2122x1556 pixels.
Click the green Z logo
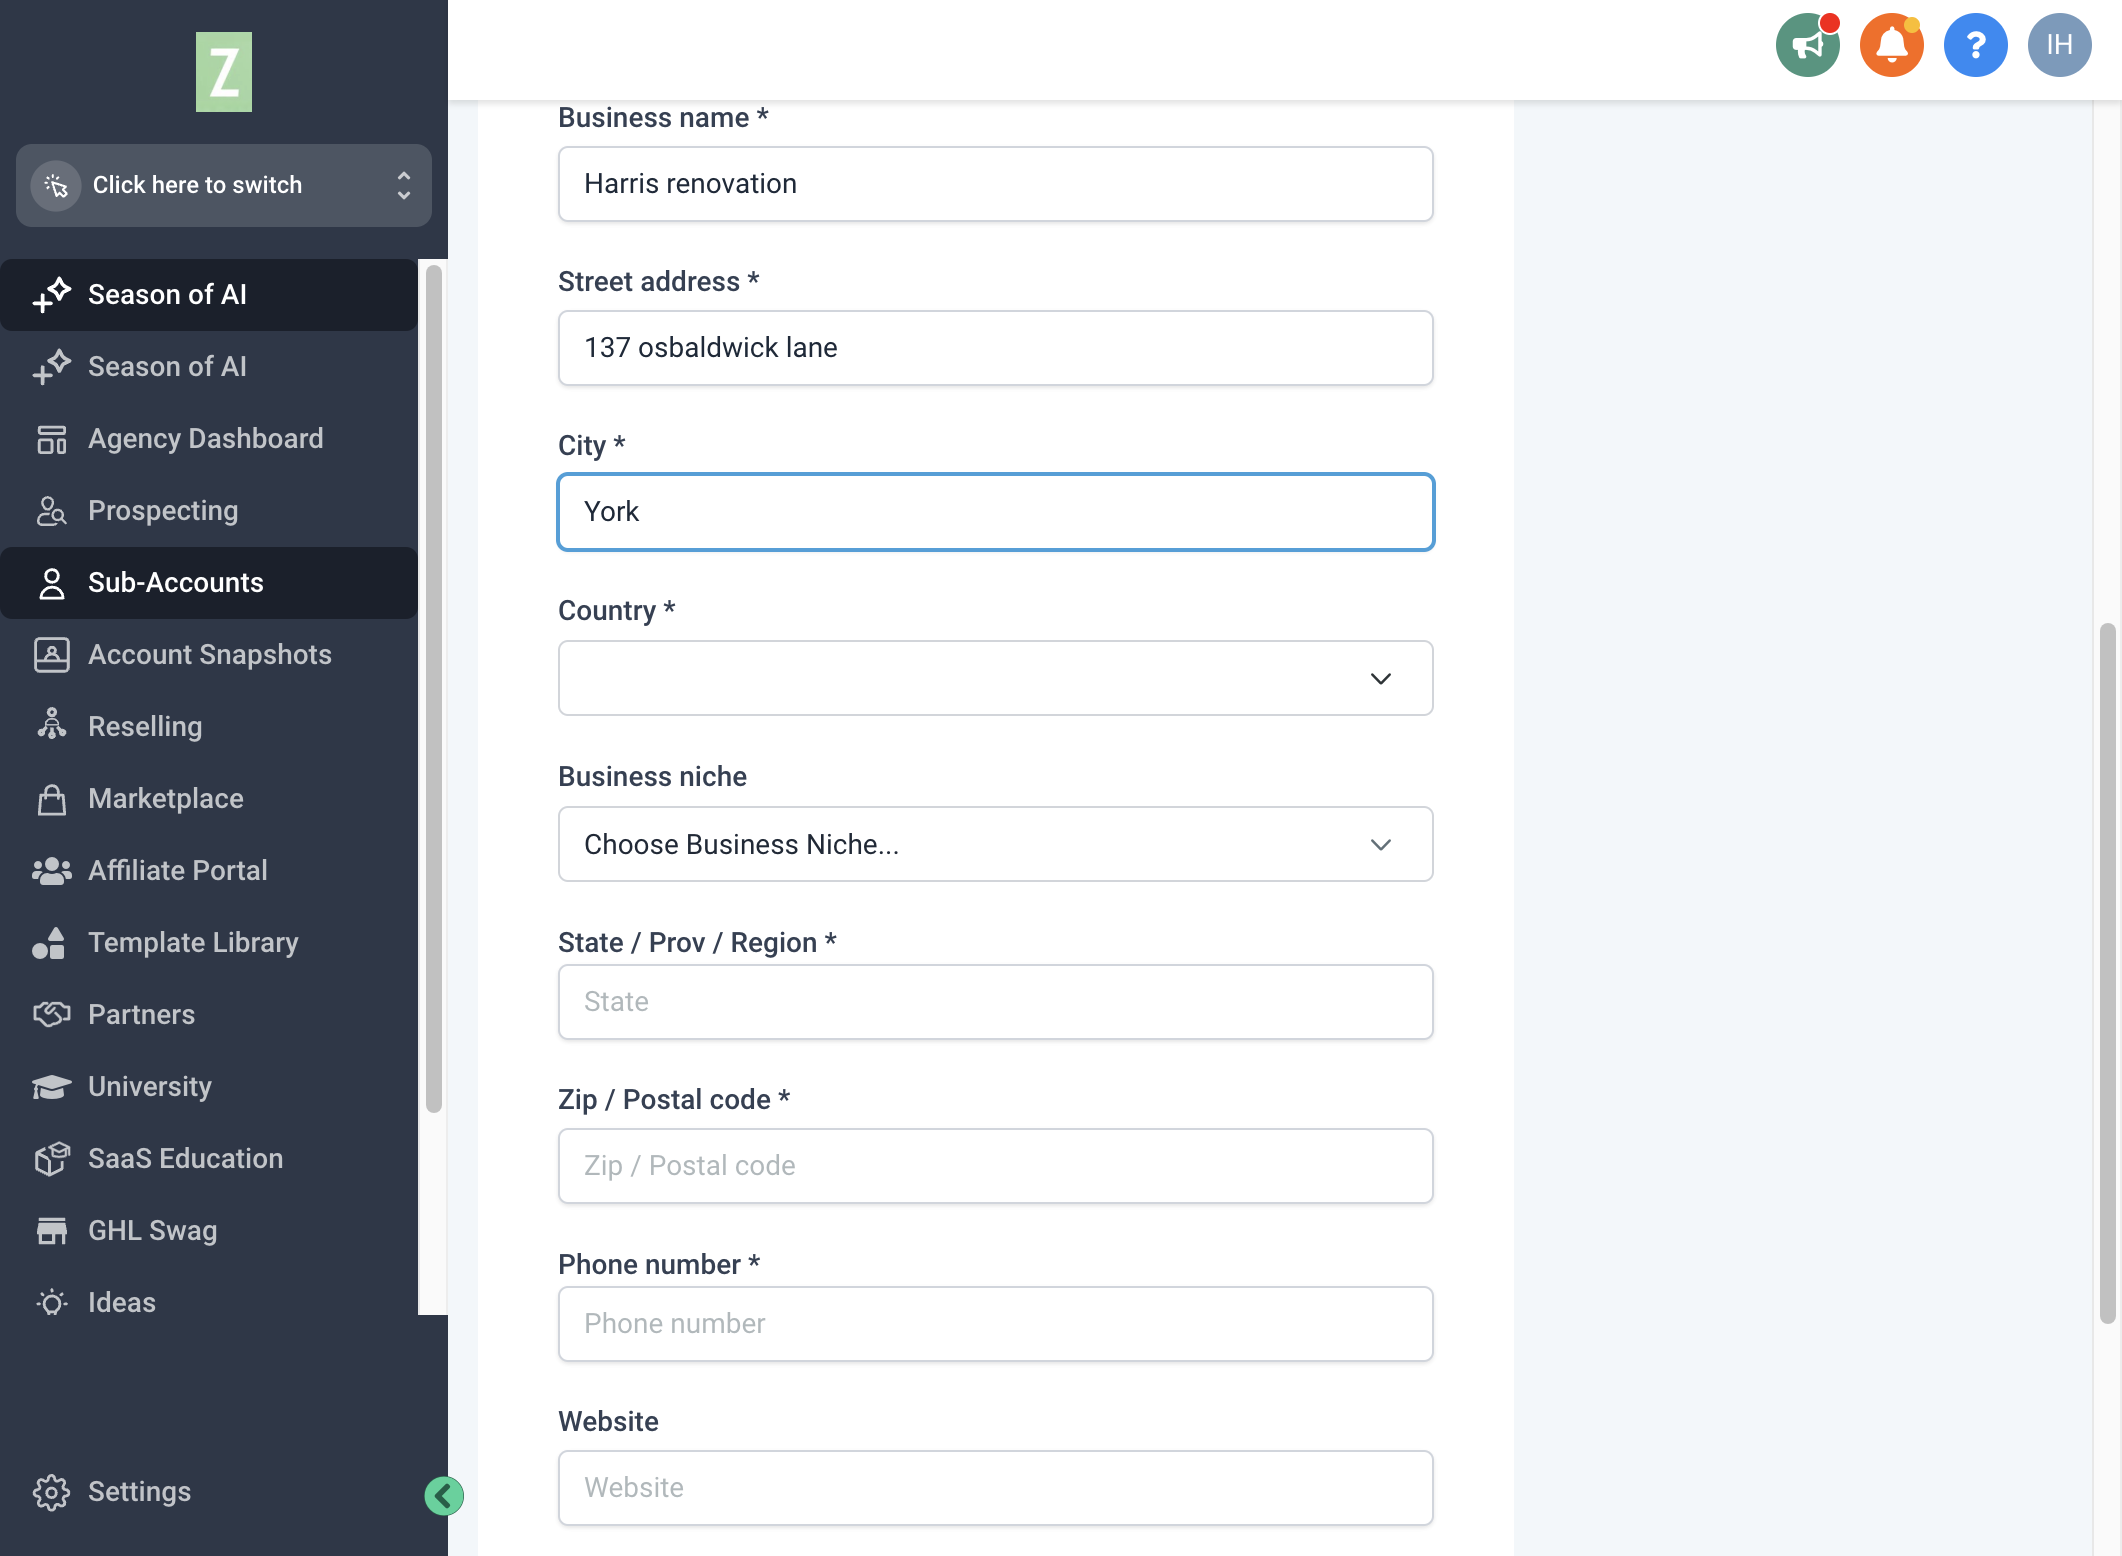tap(223, 72)
